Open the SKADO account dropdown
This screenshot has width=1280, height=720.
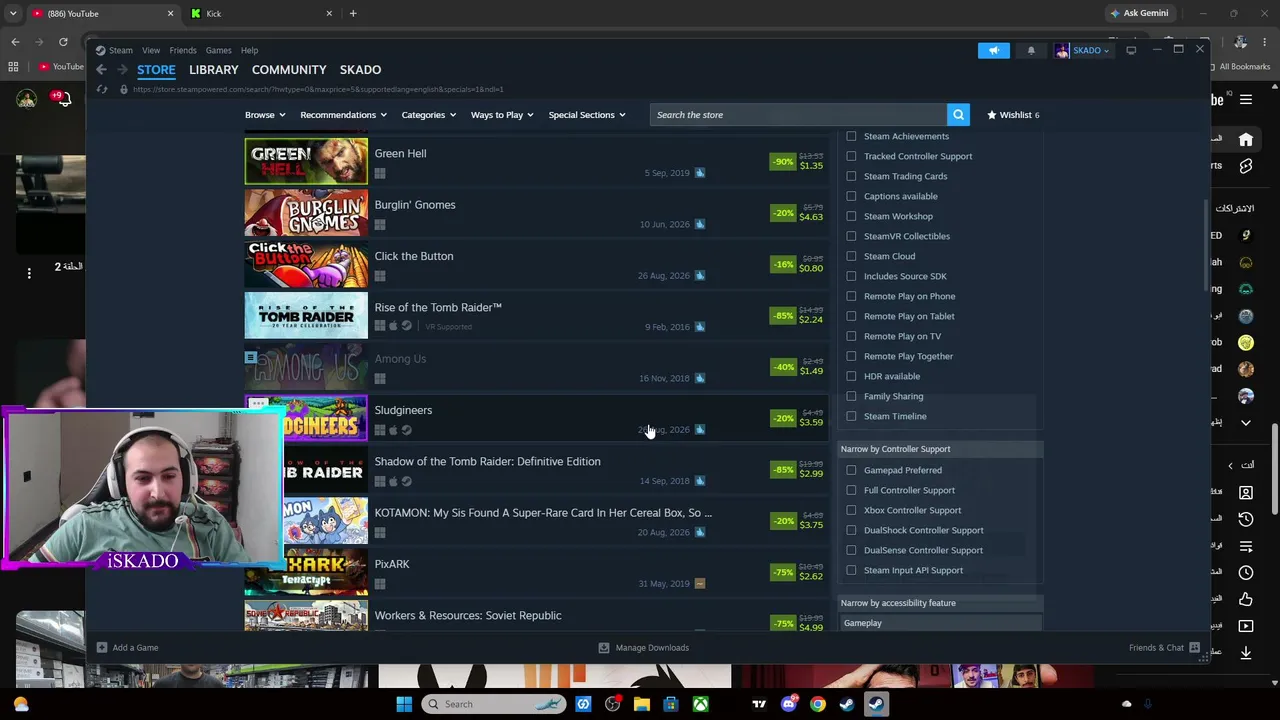[x=1083, y=50]
